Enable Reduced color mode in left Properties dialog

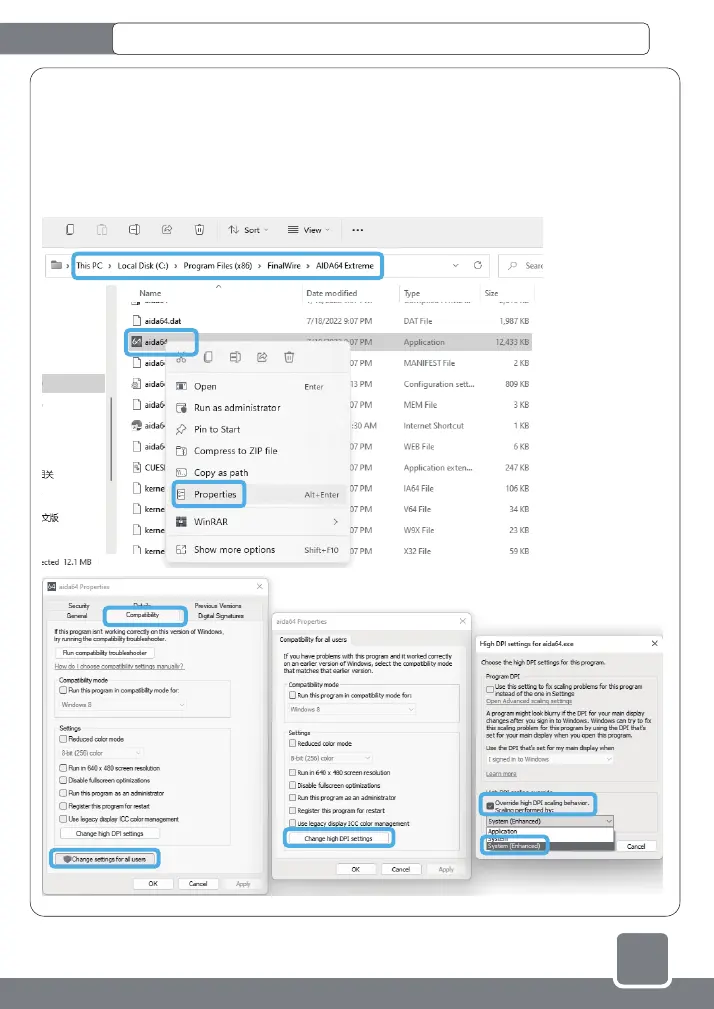[63, 739]
